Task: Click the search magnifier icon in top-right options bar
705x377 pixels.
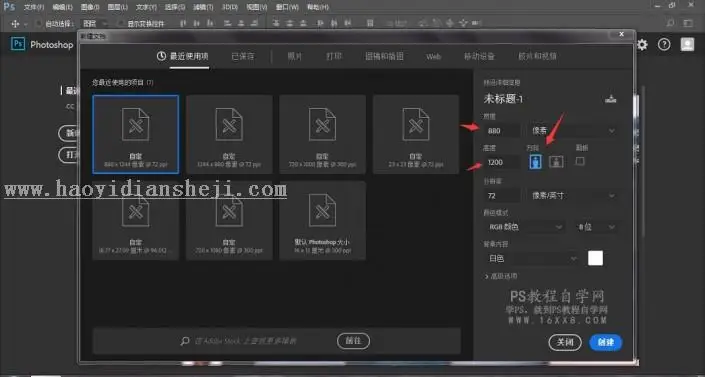Action: pyautogui.click(x=670, y=23)
